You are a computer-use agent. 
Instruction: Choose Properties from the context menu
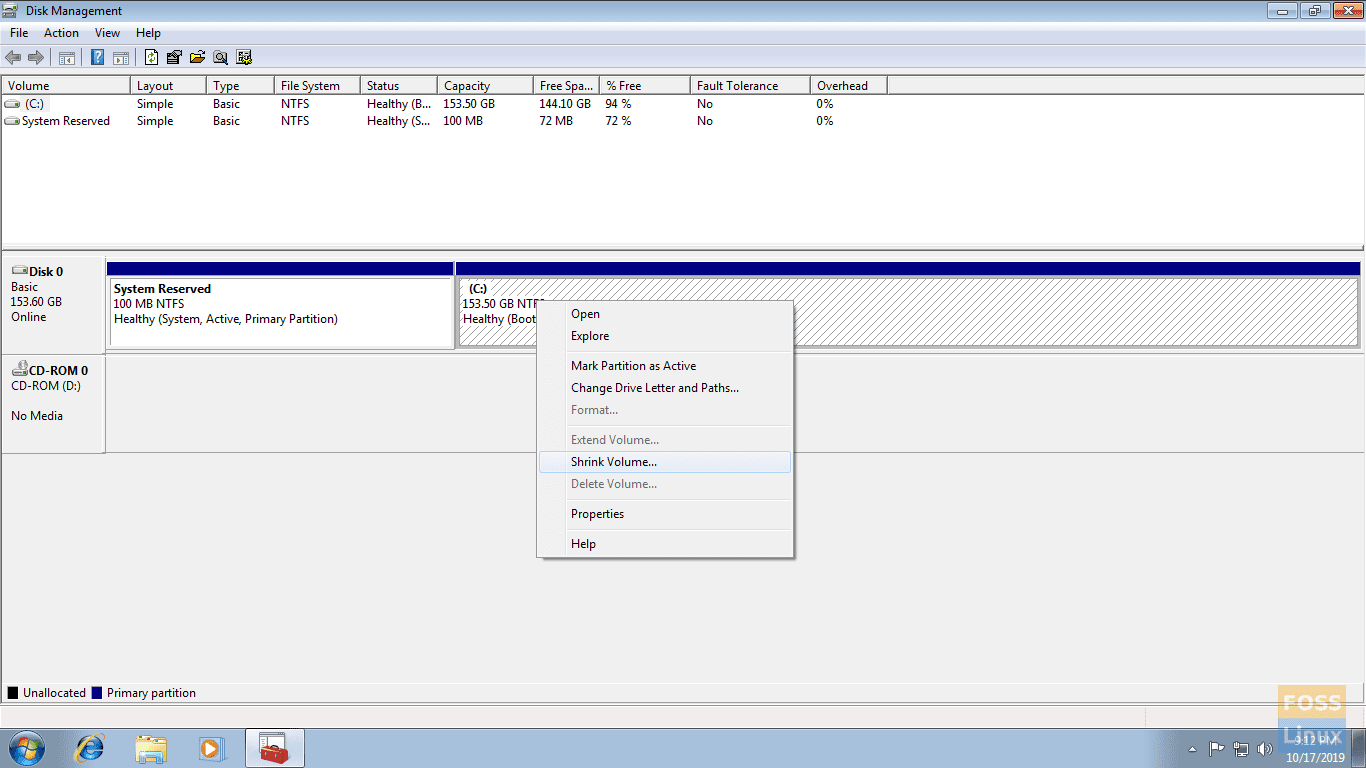(x=665, y=514)
